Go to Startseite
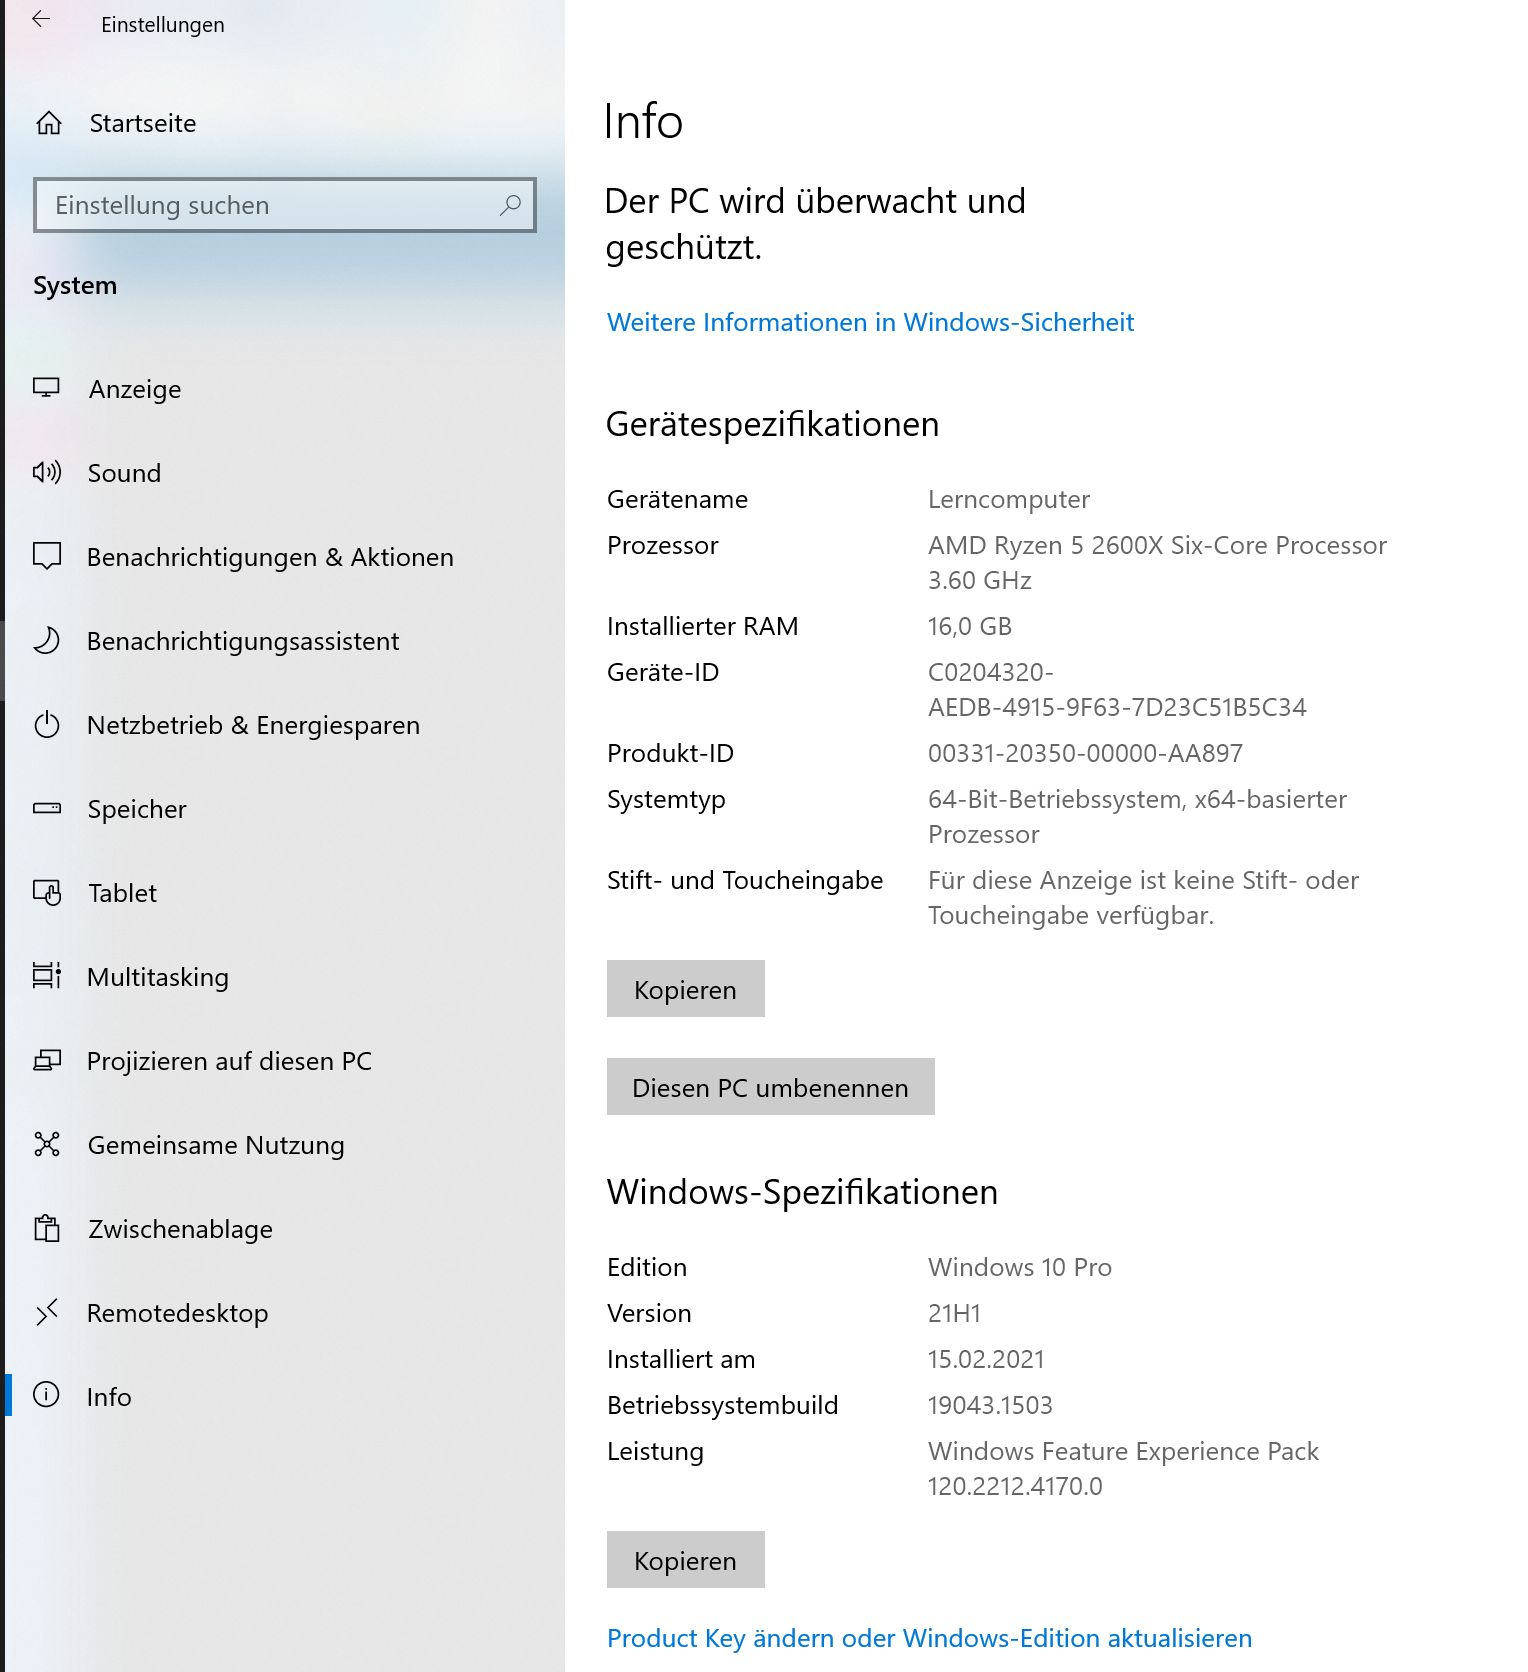 285,123
